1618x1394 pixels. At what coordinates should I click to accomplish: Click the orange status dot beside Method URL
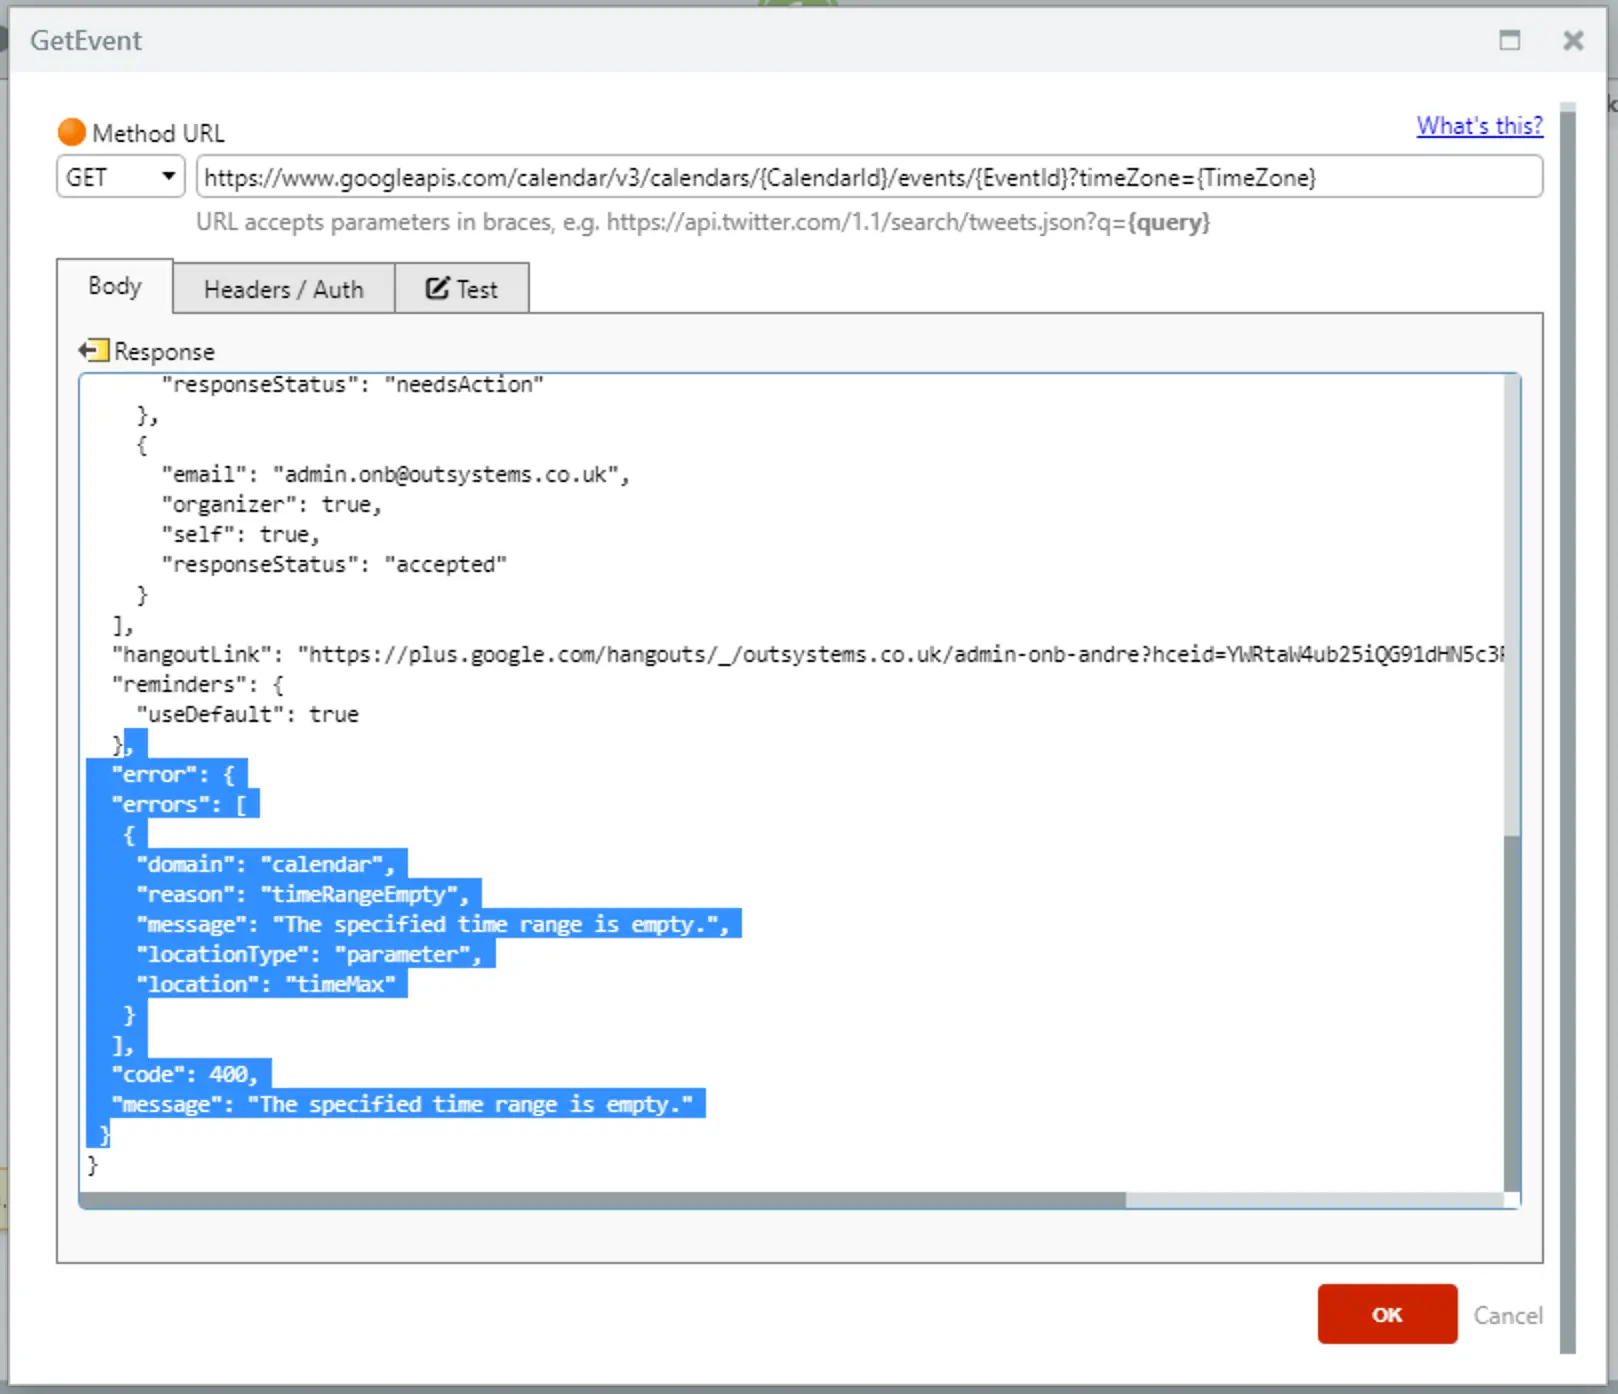tap(71, 131)
